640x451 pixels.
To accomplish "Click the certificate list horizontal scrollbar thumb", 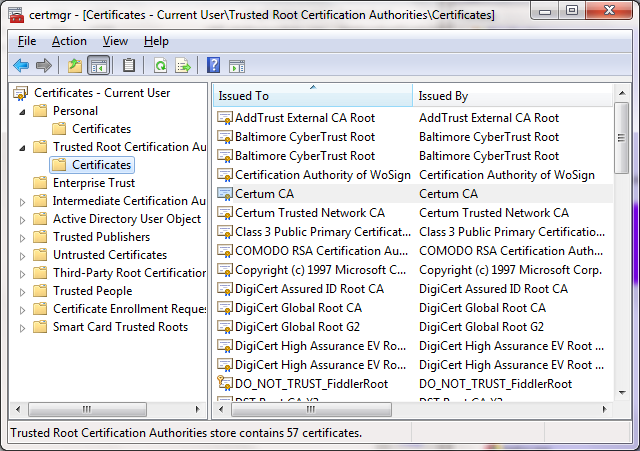I will [x=311, y=409].
